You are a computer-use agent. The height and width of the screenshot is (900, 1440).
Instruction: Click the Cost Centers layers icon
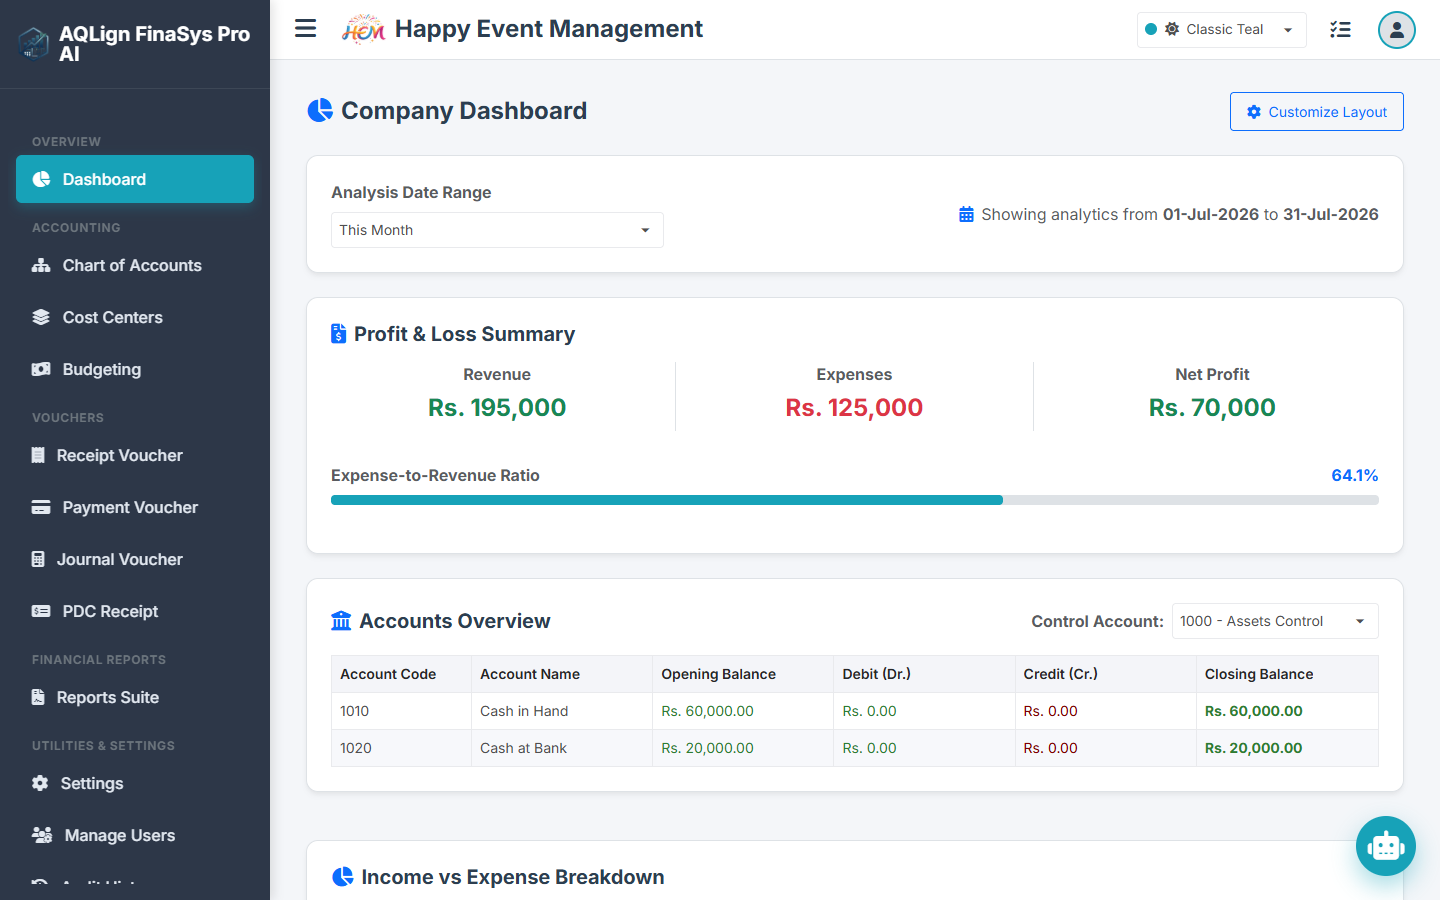click(x=41, y=317)
